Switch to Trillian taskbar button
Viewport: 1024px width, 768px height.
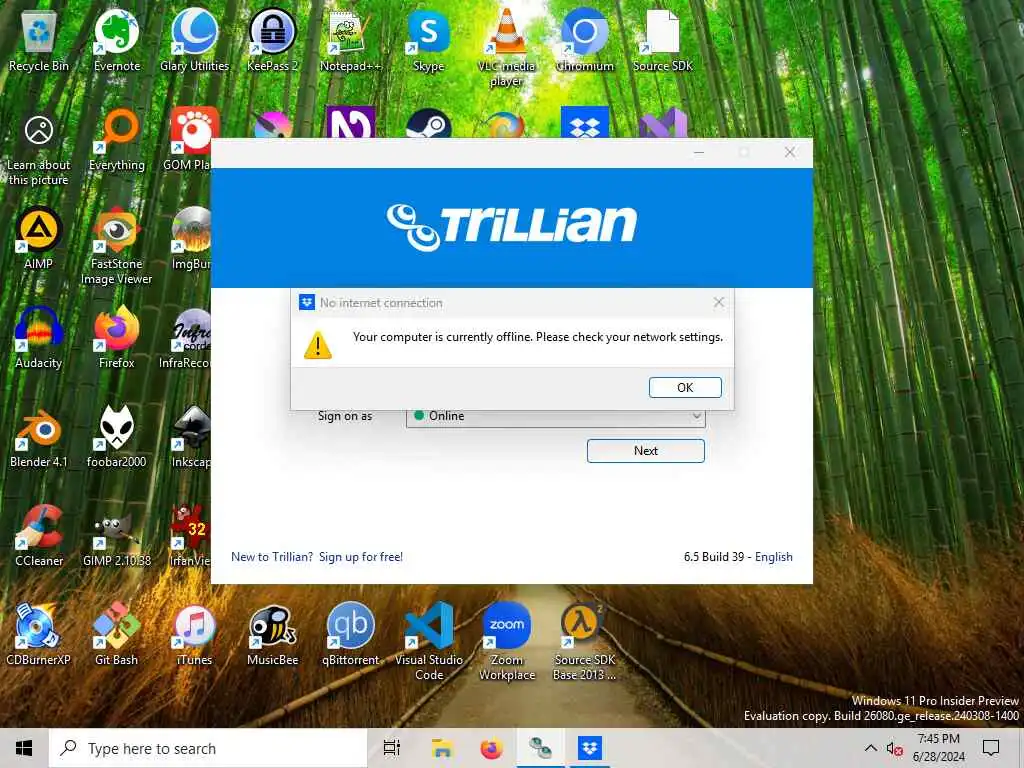pyautogui.click(x=540, y=748)
